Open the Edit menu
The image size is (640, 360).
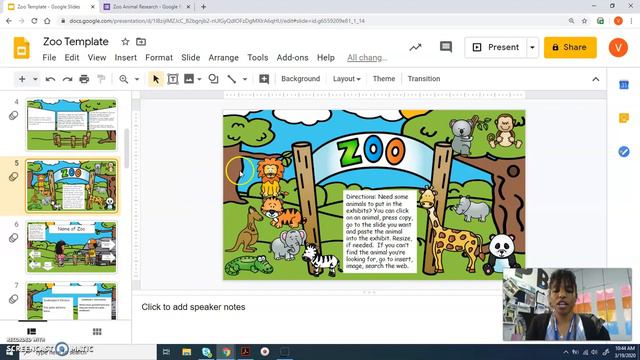point(72,58)
